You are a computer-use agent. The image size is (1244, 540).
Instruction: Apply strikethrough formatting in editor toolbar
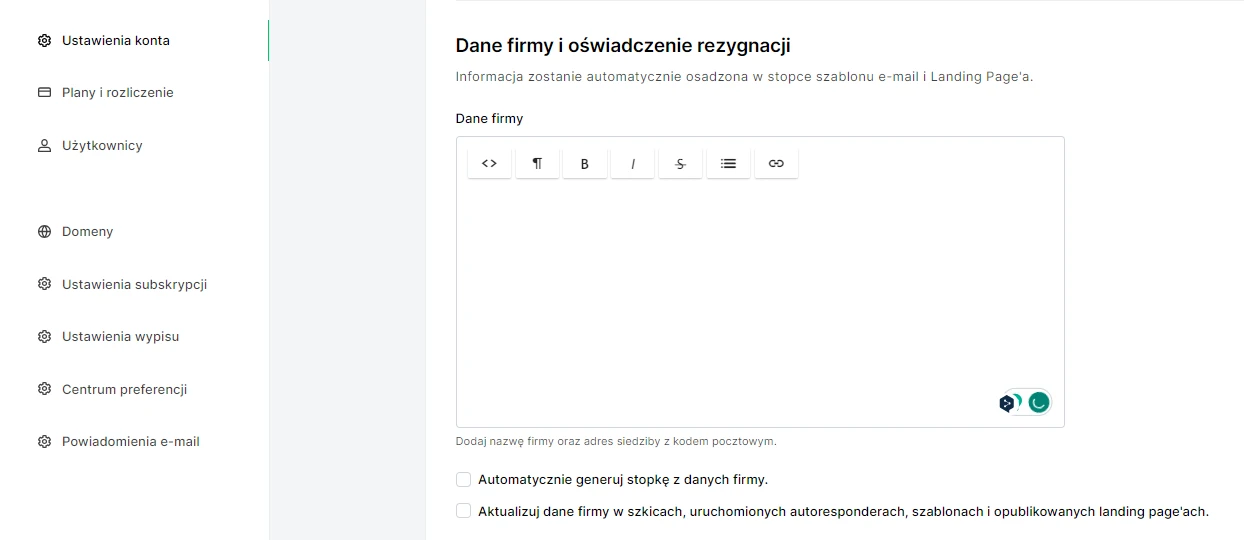coord(681,163)
